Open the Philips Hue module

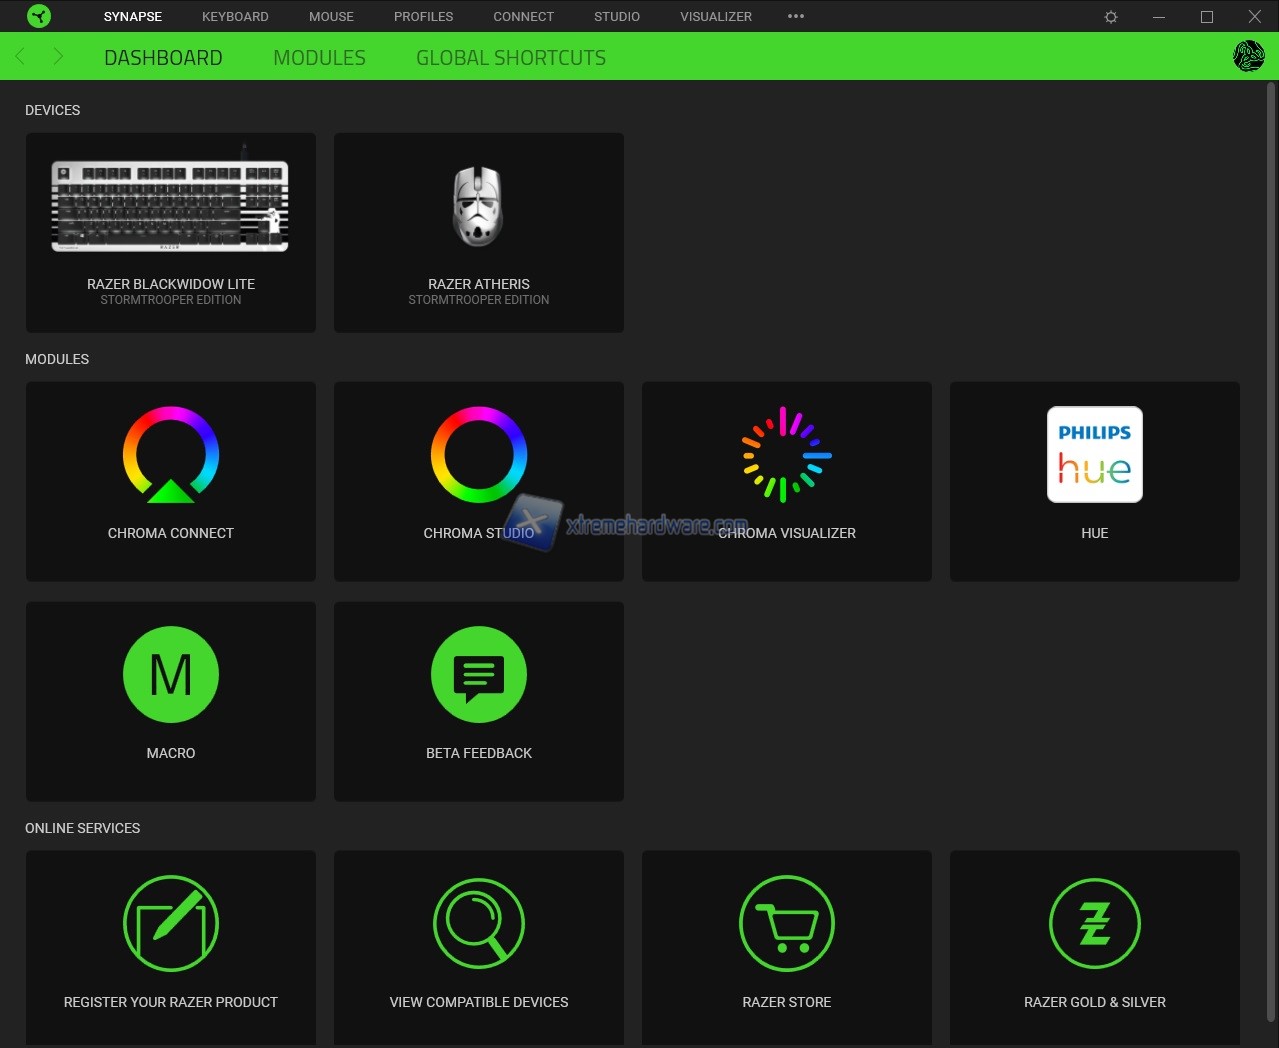[1095, 455]
